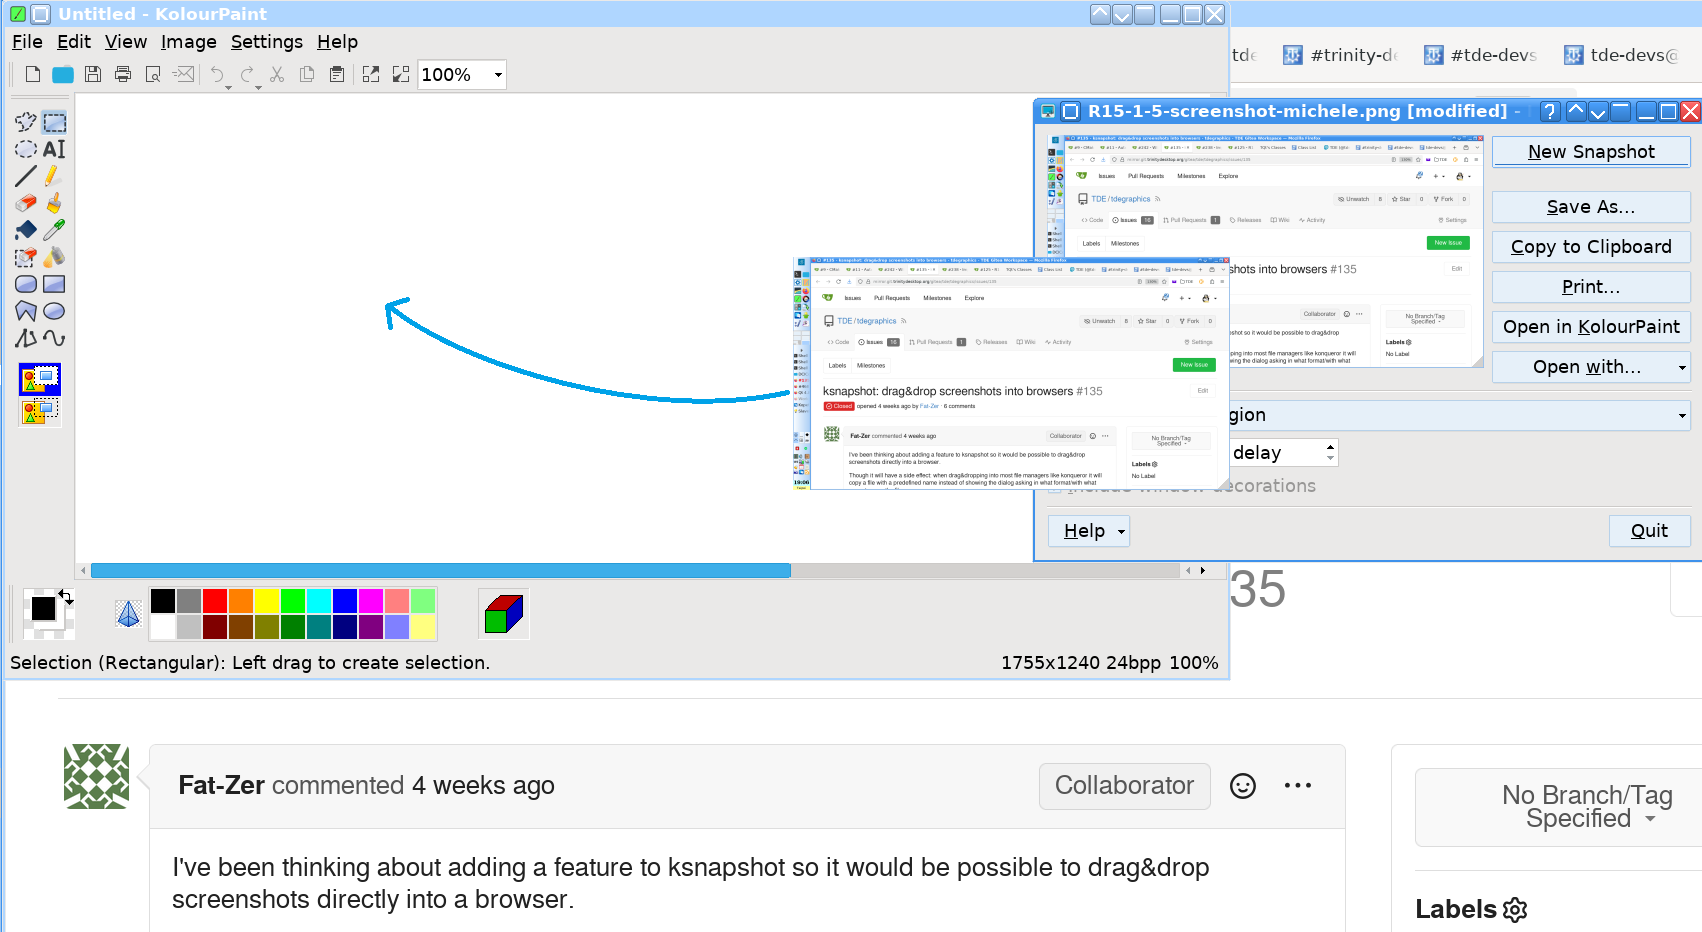Click Open in KolourPaint button
1702x932 pixels.
tap(1591, 327)
